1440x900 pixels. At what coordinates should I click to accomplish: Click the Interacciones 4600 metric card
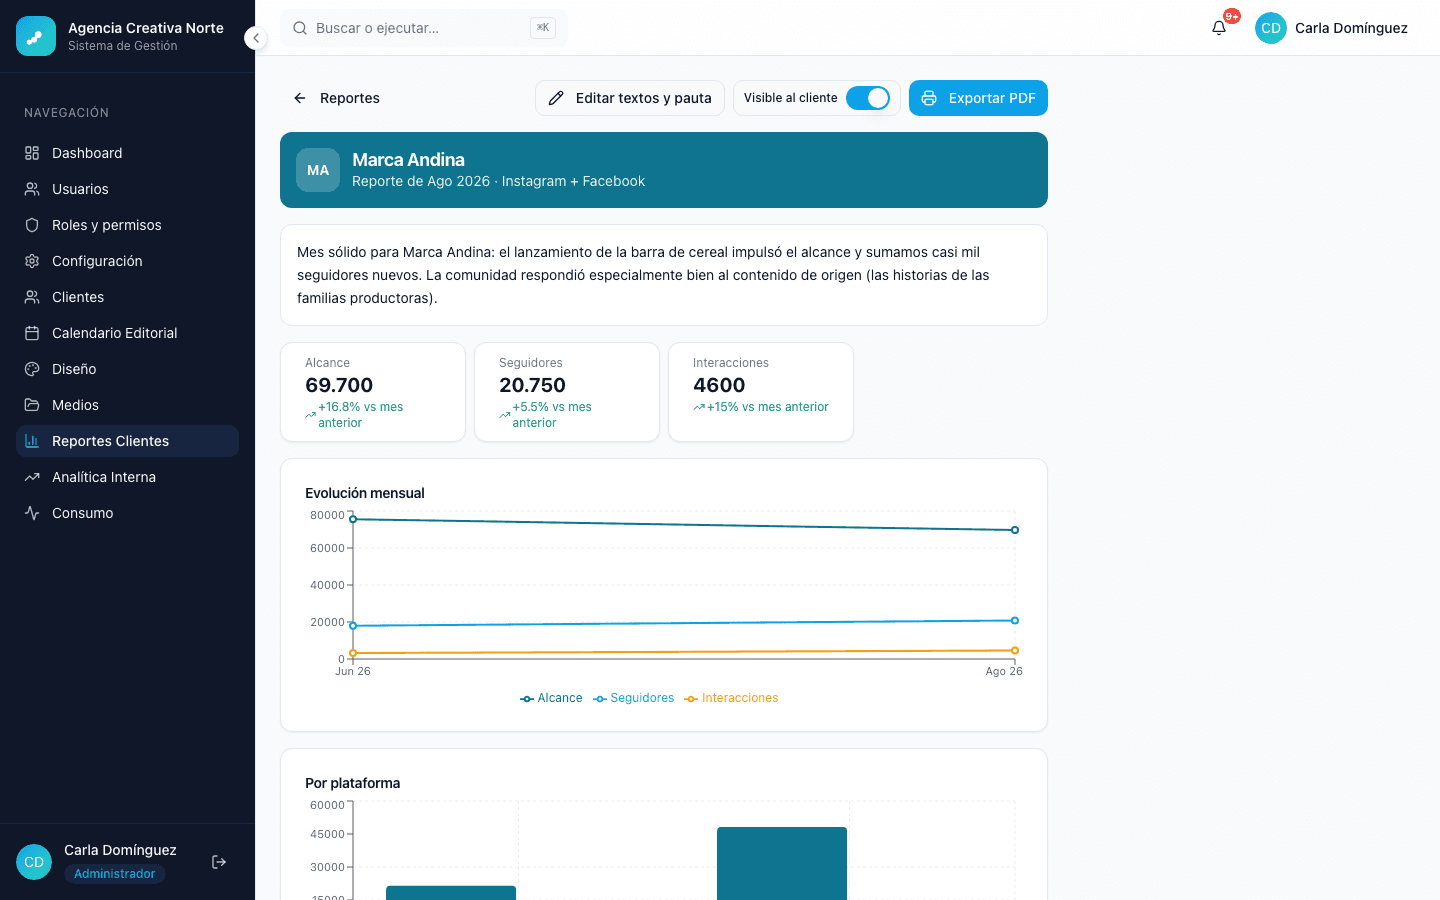click(x=761, y=392)
